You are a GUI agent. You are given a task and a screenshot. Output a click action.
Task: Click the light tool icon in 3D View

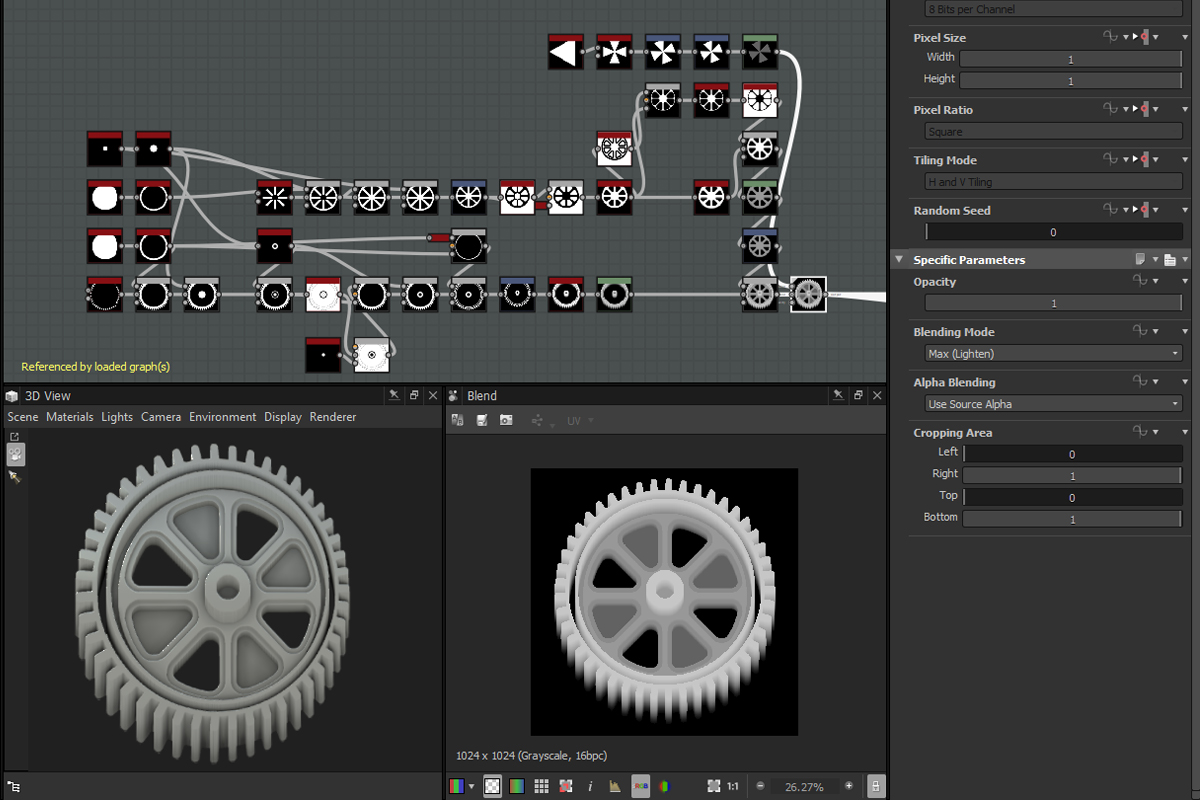tap(16, 478)
